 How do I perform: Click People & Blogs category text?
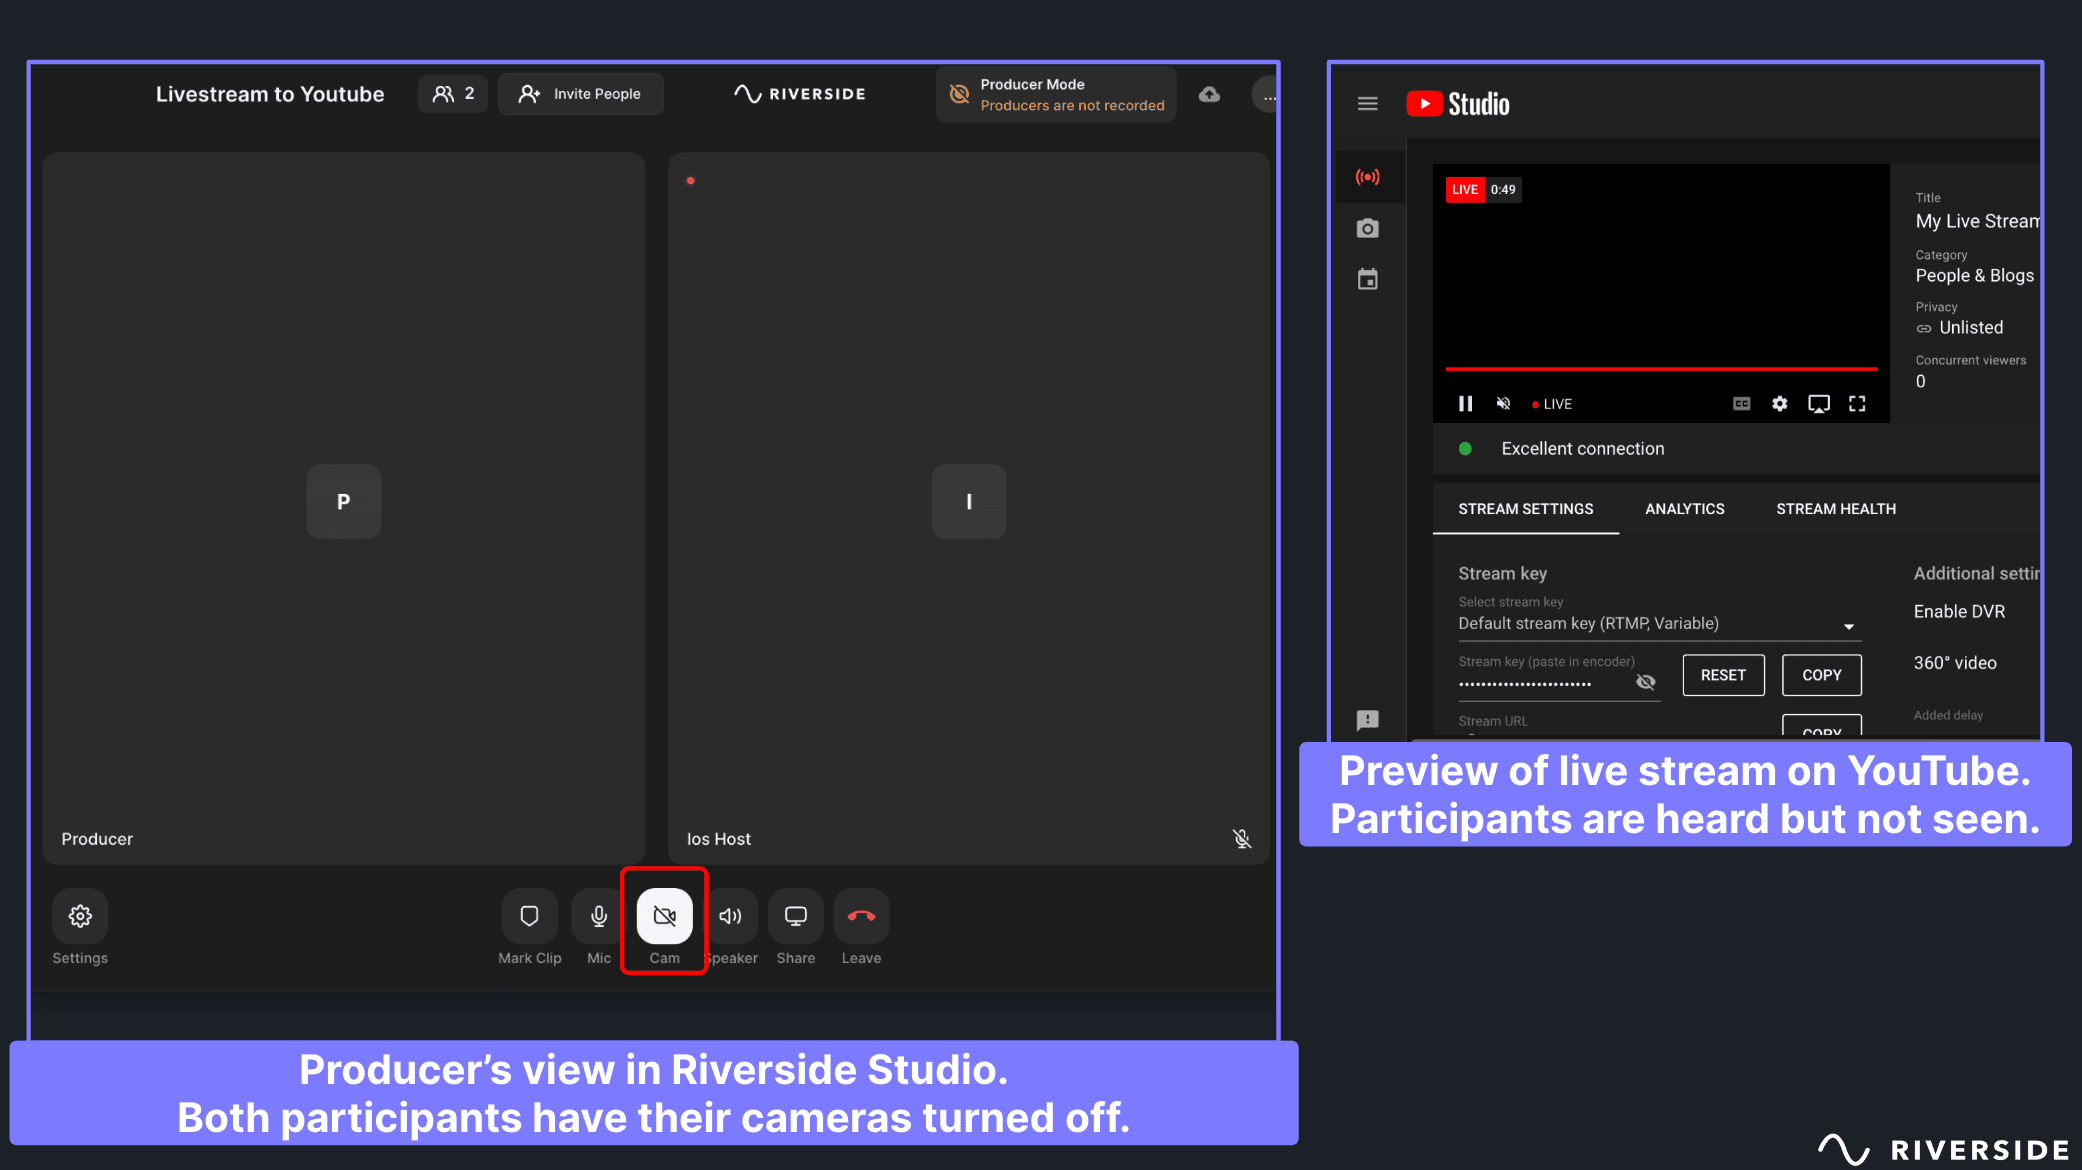point(1974,275)
